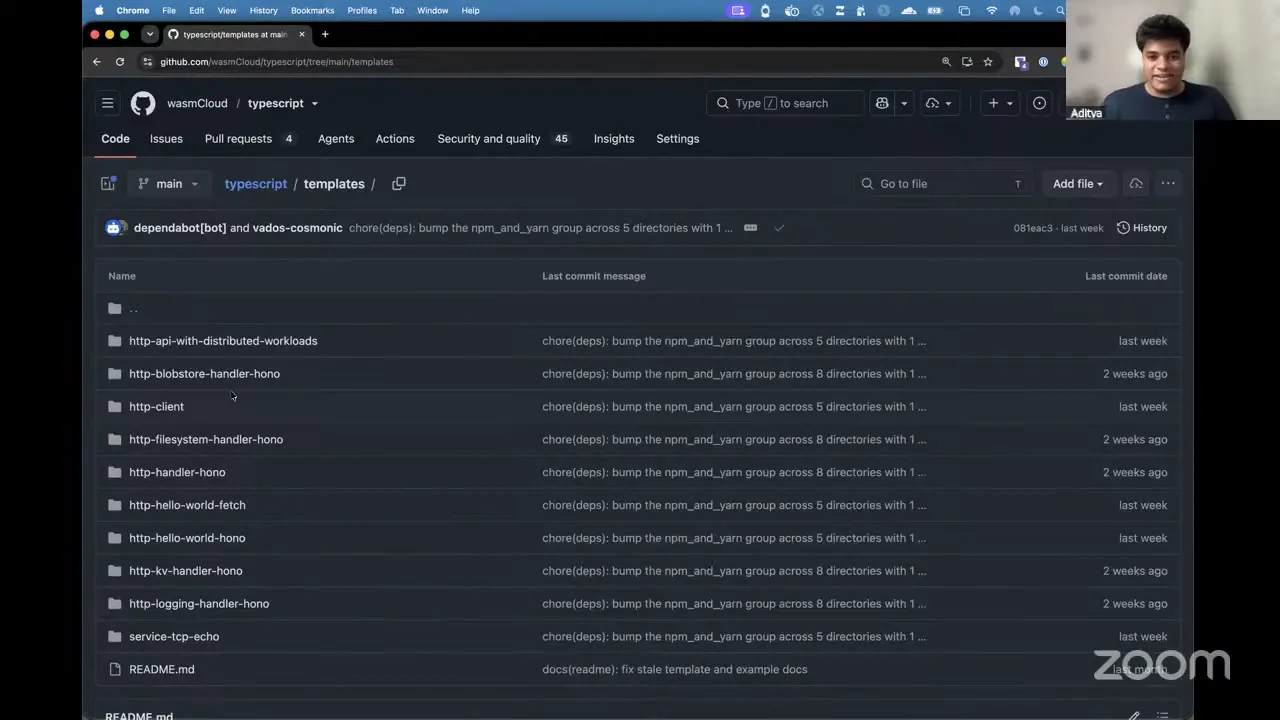The height and width of the screenshot is (720, 1280).
Task: Open the Create new plus dropdown
Action: 1000,103
